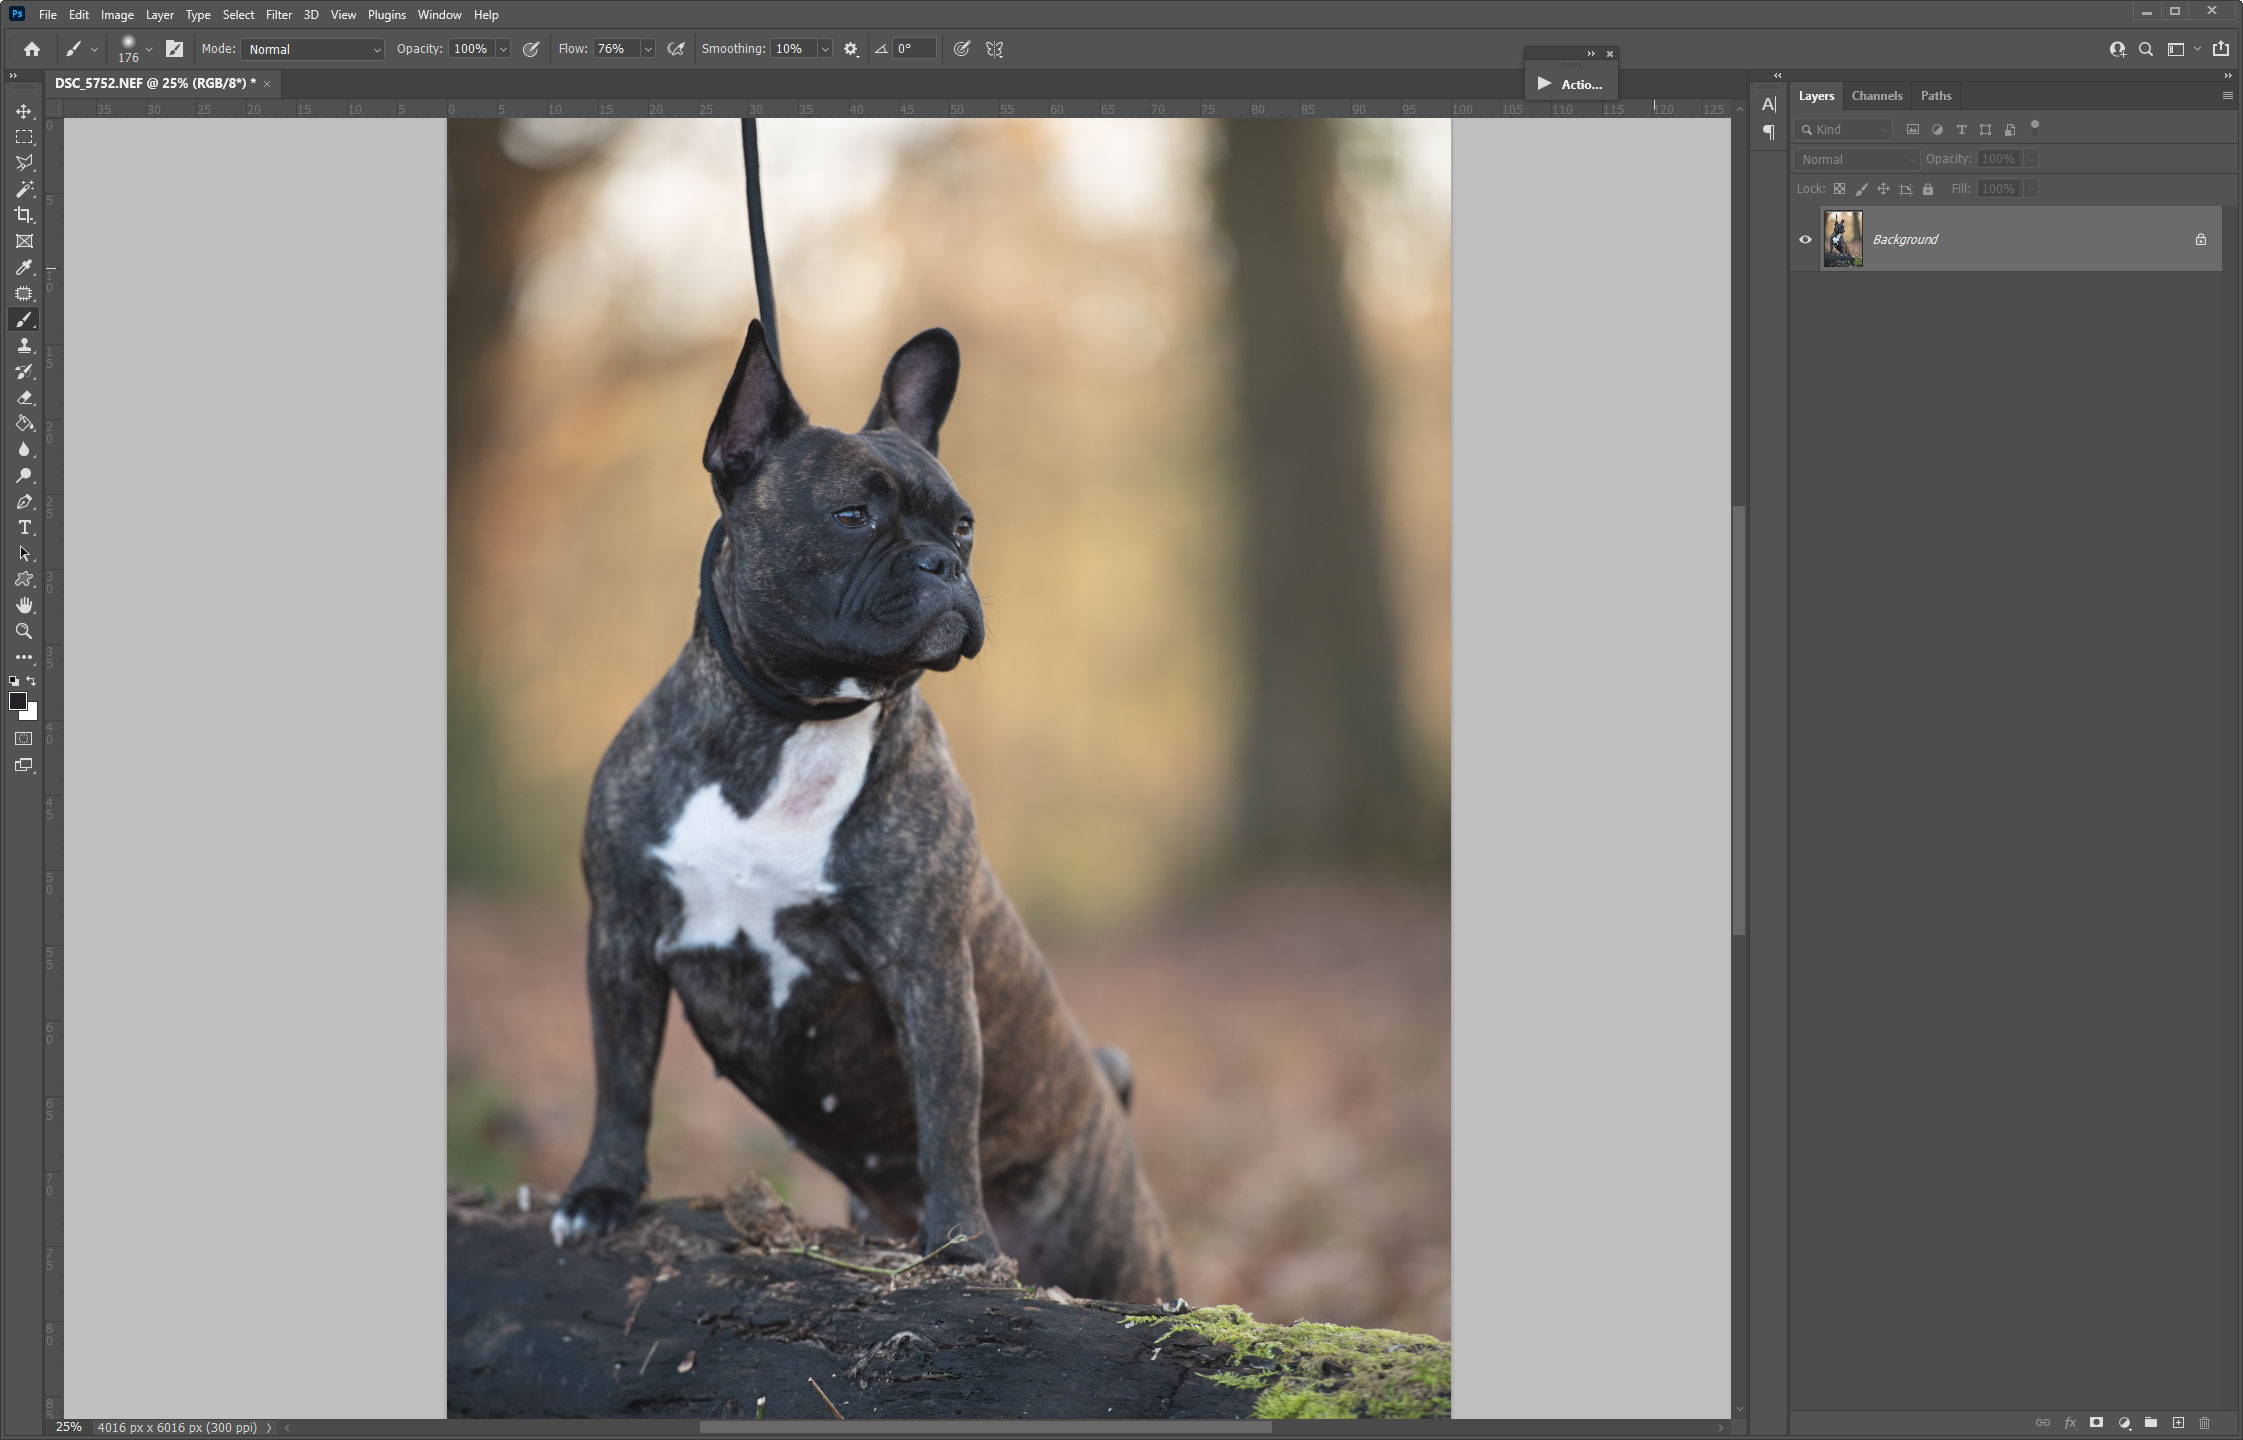Toggle symmetry paint butterfly icon
This screenshot has height=1440, width=2243.
point(994,49)
